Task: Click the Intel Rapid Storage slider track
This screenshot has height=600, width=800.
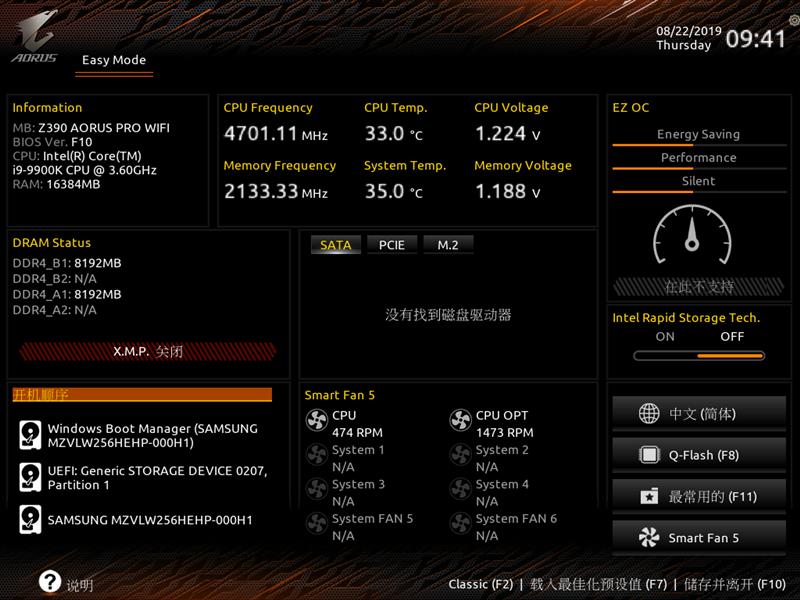Action: point(699,356)
